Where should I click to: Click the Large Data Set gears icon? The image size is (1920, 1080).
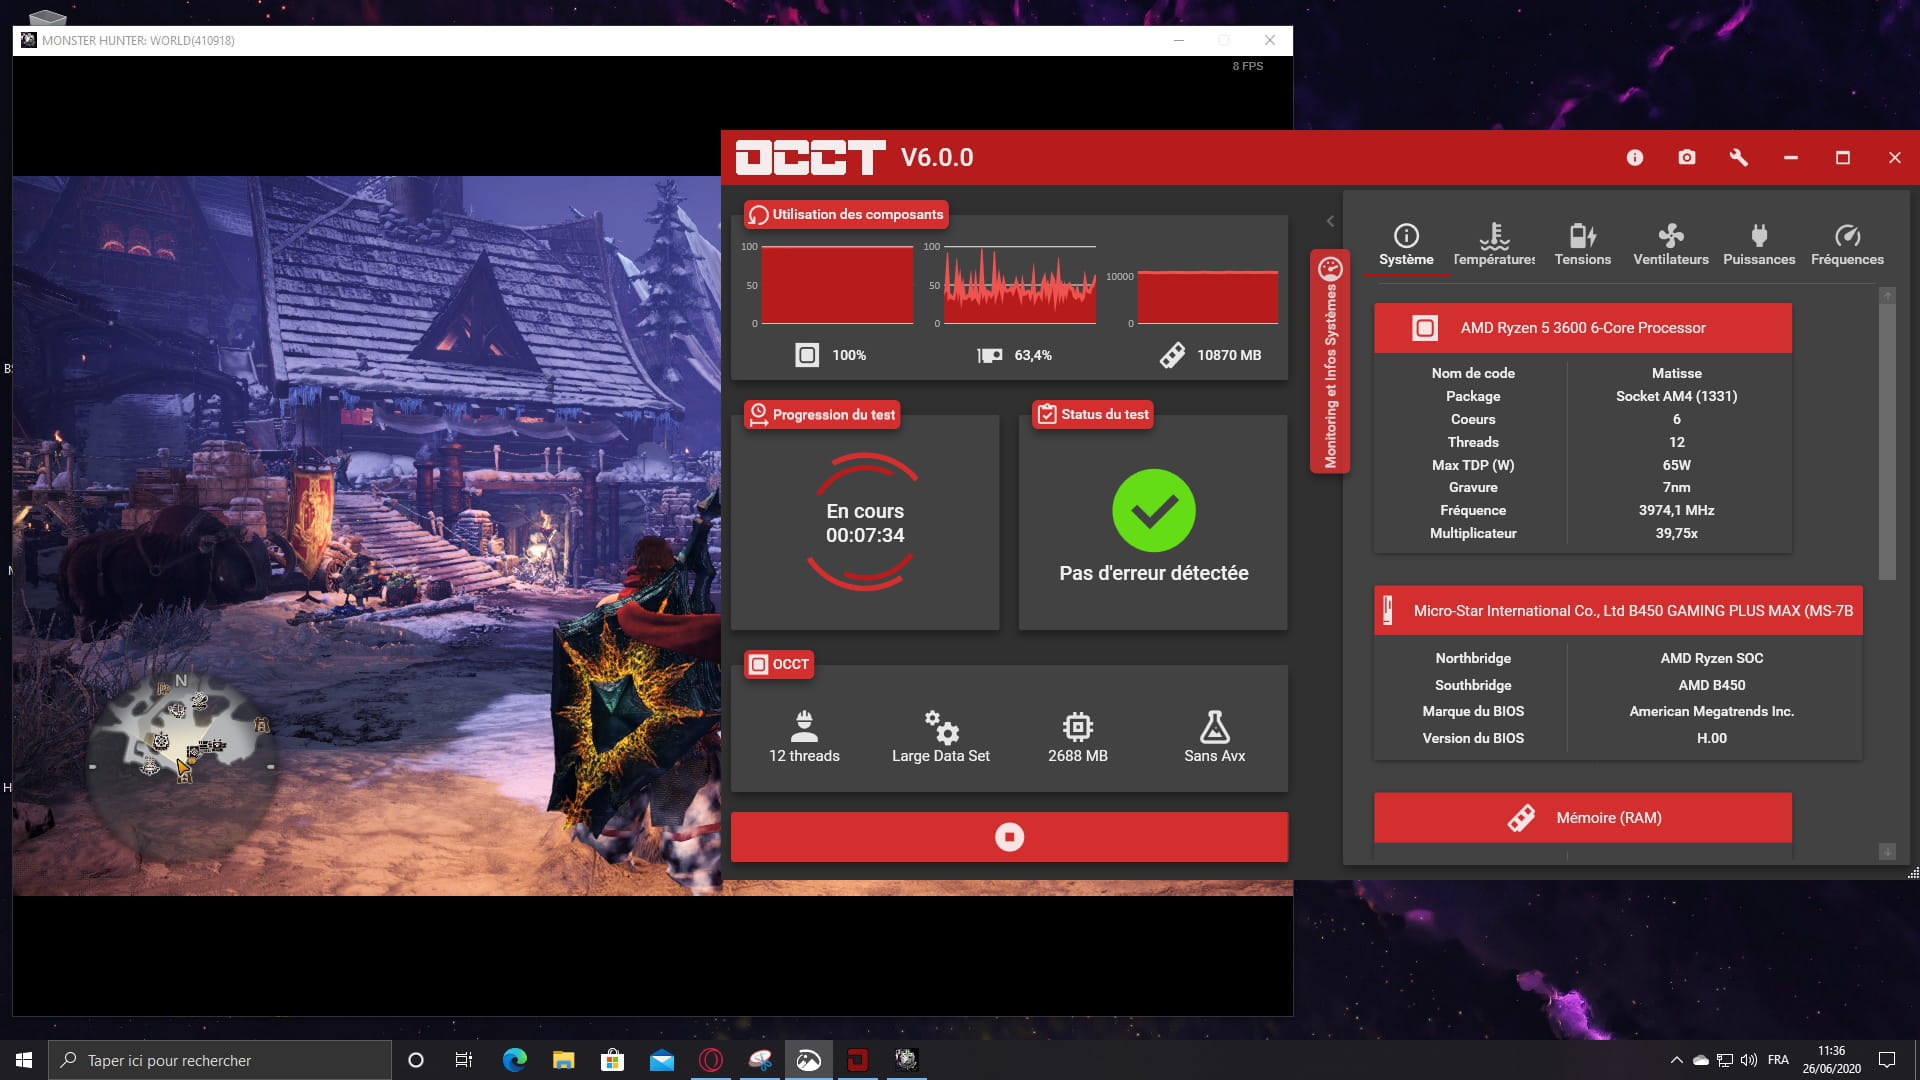[x=941, y=726]
